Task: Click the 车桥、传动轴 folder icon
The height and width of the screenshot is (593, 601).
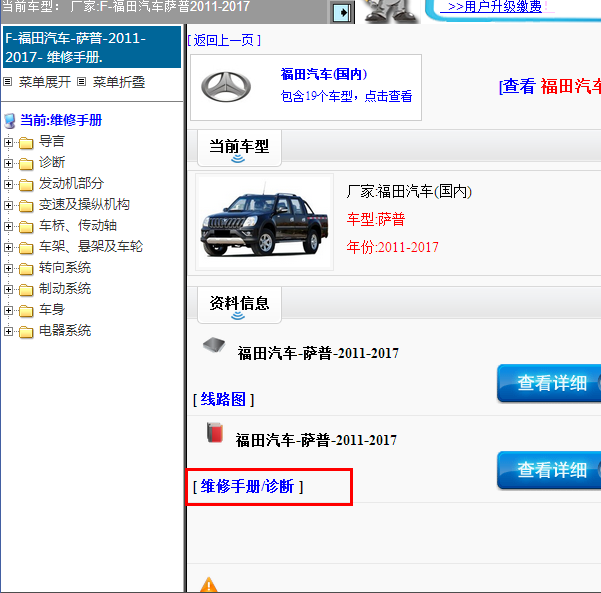Action: pos(26,227)
